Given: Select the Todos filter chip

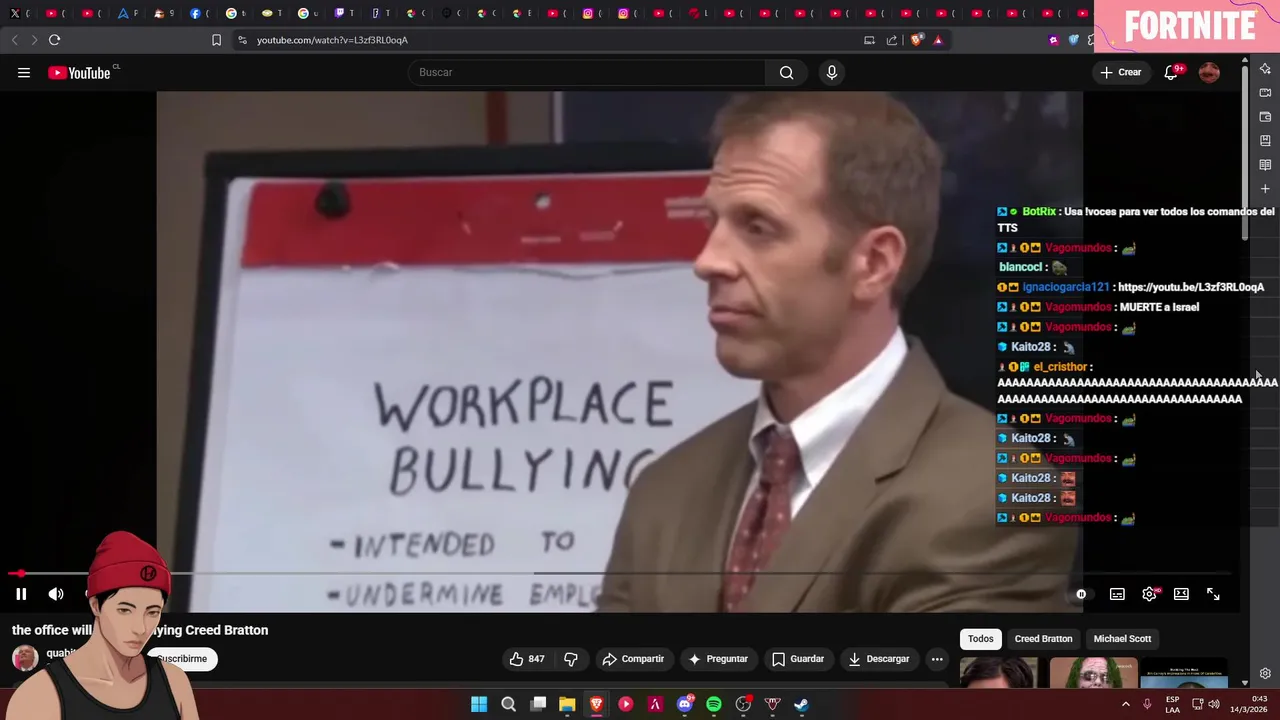Looking at the screenshot, I should coord(981,639).
